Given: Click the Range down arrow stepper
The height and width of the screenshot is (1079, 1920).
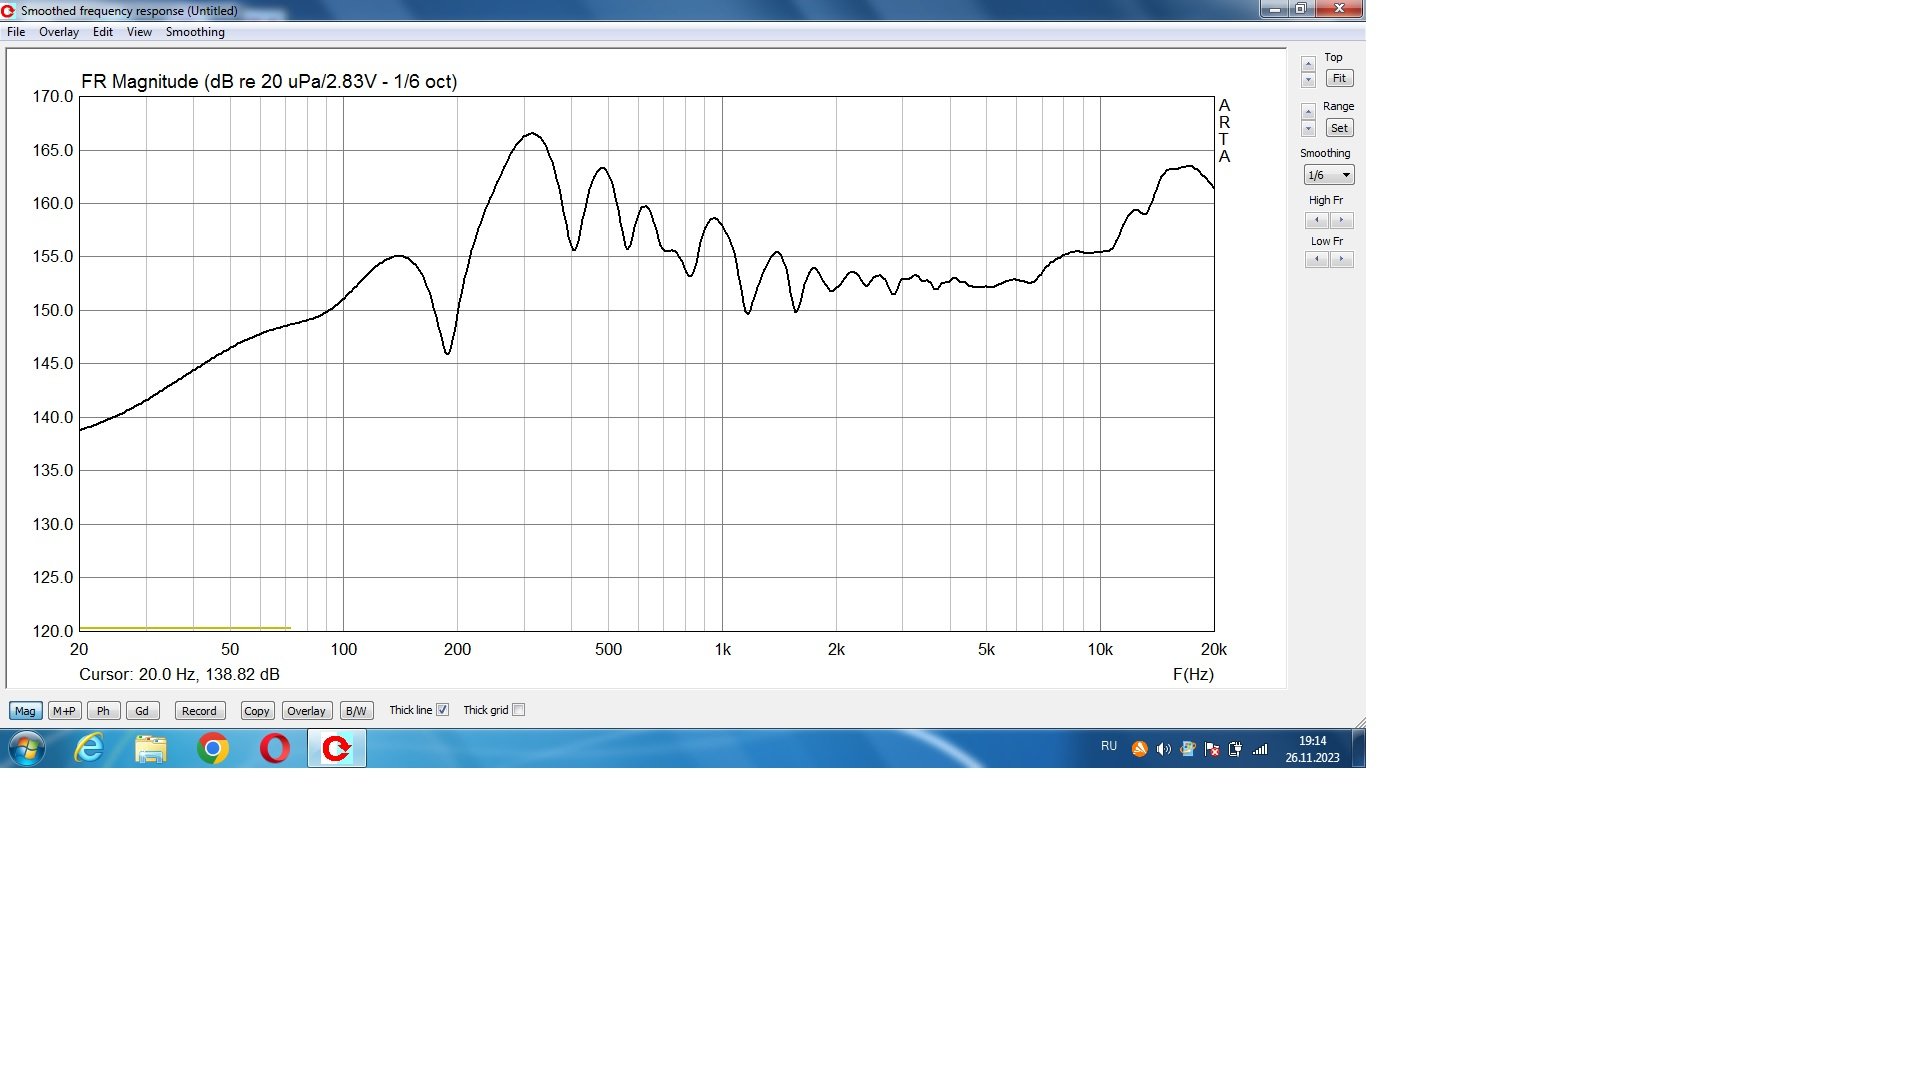Looking at the screenshot, I should 1308,129.
